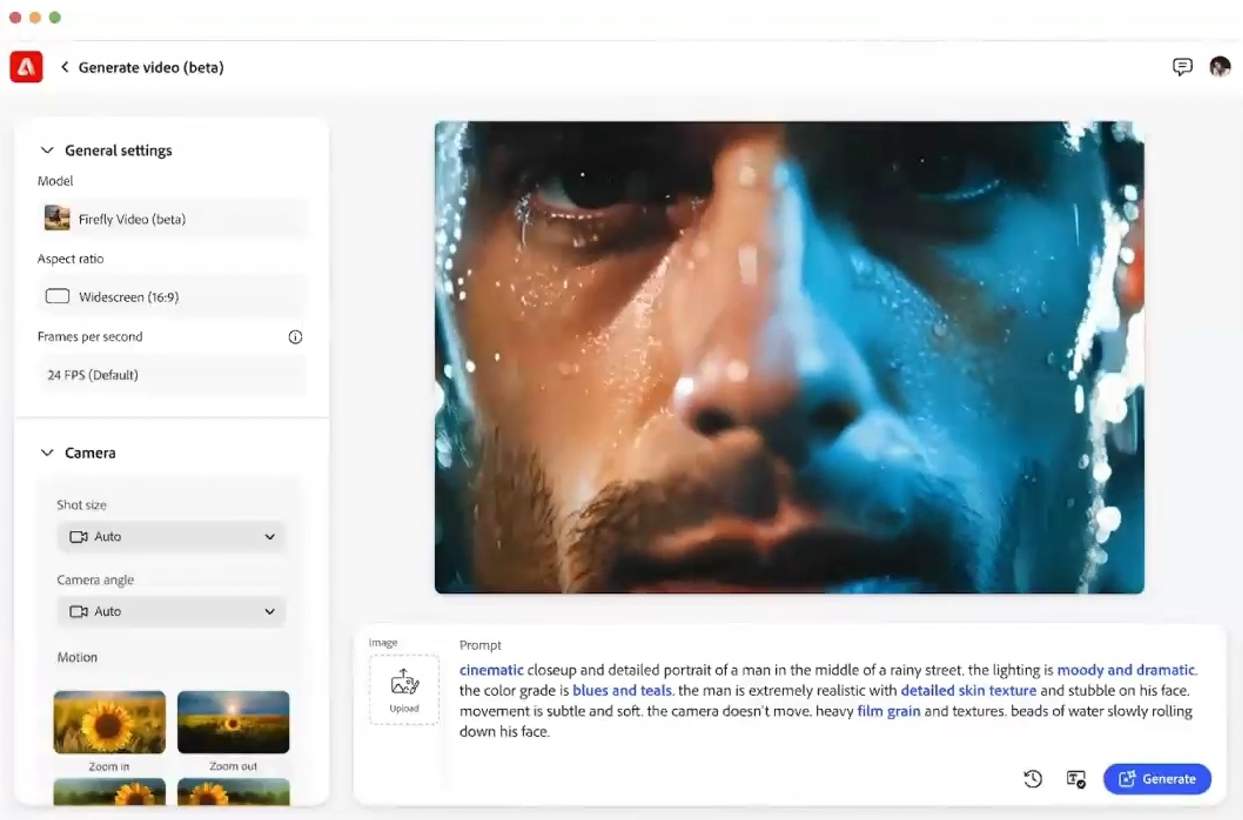Select the Zoom in motion preset

click(109, 721)
